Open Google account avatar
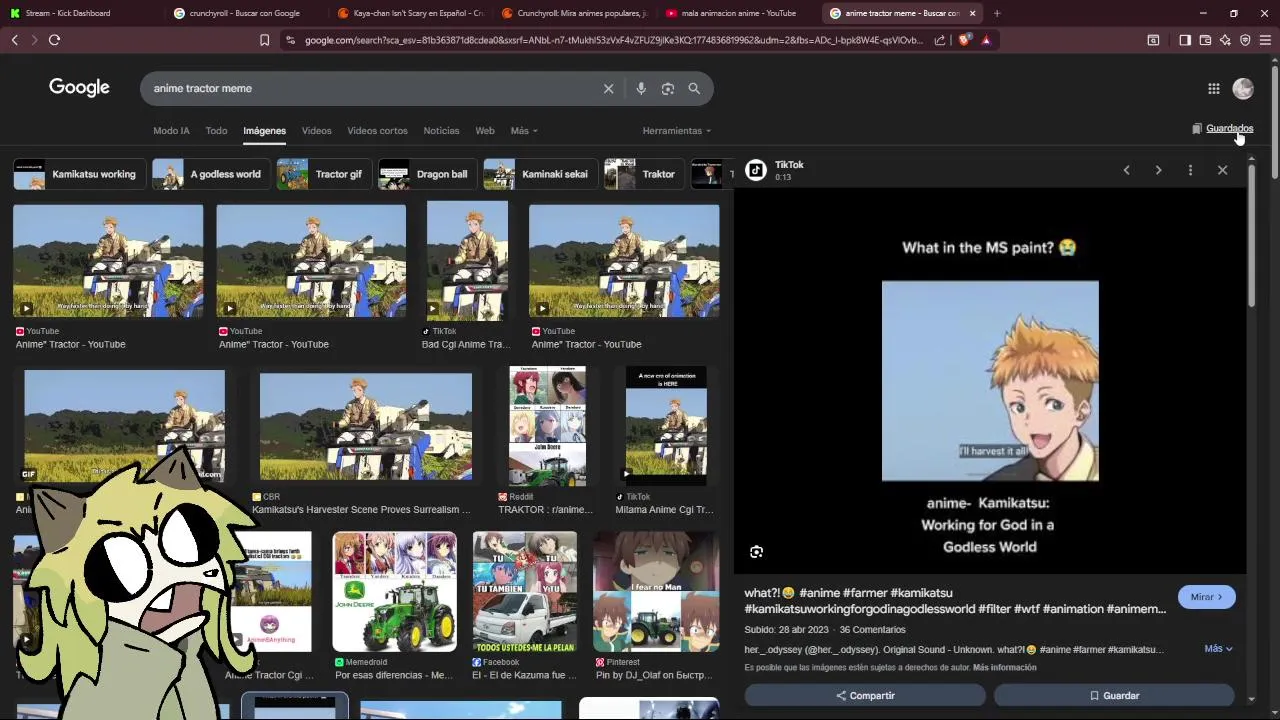 [1243, 89]
